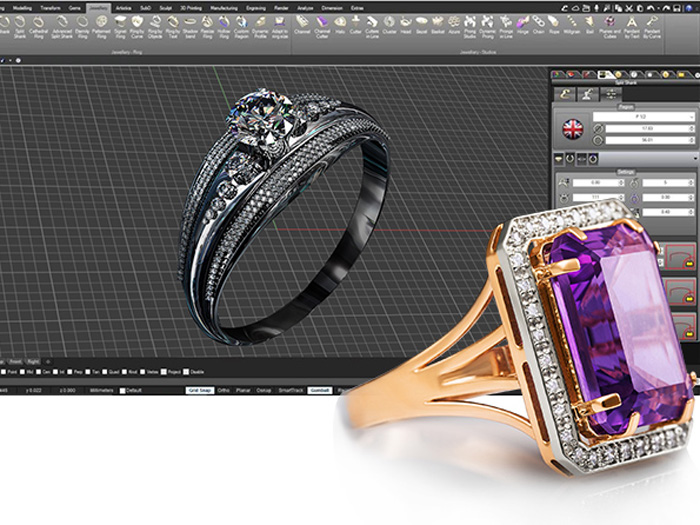
Task: Click the Gumball status bar button
Action: (x=318, y=389)
